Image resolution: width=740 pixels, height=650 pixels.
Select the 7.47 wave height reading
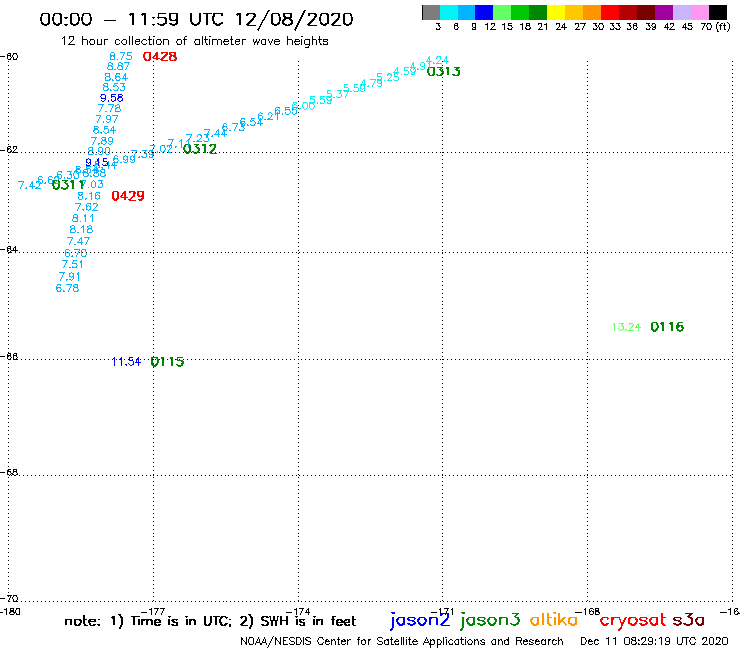click(x=78, y=241)
